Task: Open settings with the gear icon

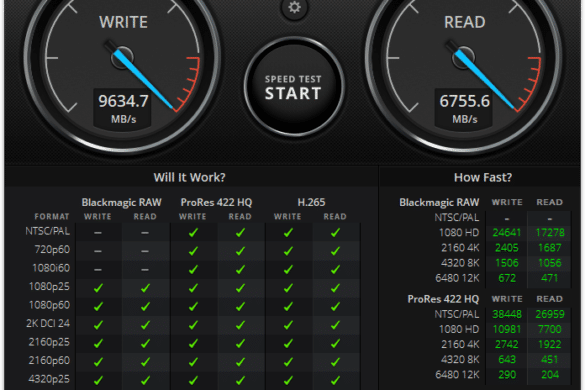Action: tap(294, 7)
